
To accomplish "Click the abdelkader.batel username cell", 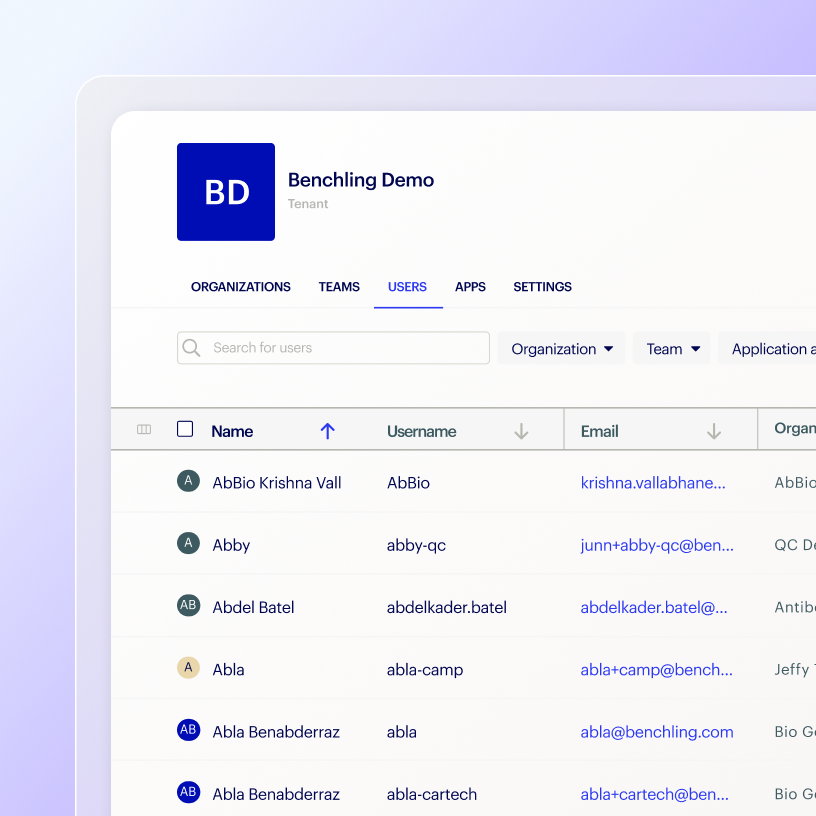I will pyautogui.click(x=447, y=607).
